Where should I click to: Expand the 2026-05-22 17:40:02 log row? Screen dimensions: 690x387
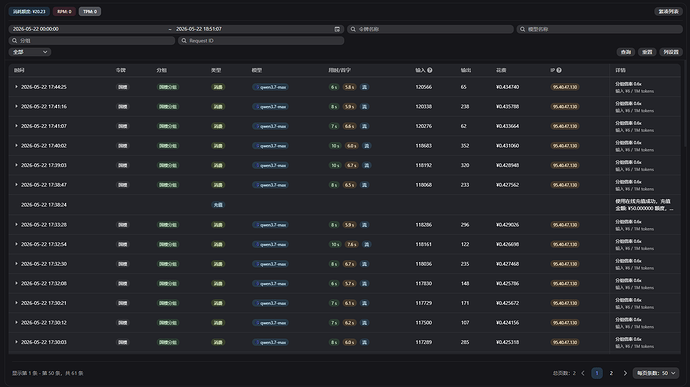(16, 146)
